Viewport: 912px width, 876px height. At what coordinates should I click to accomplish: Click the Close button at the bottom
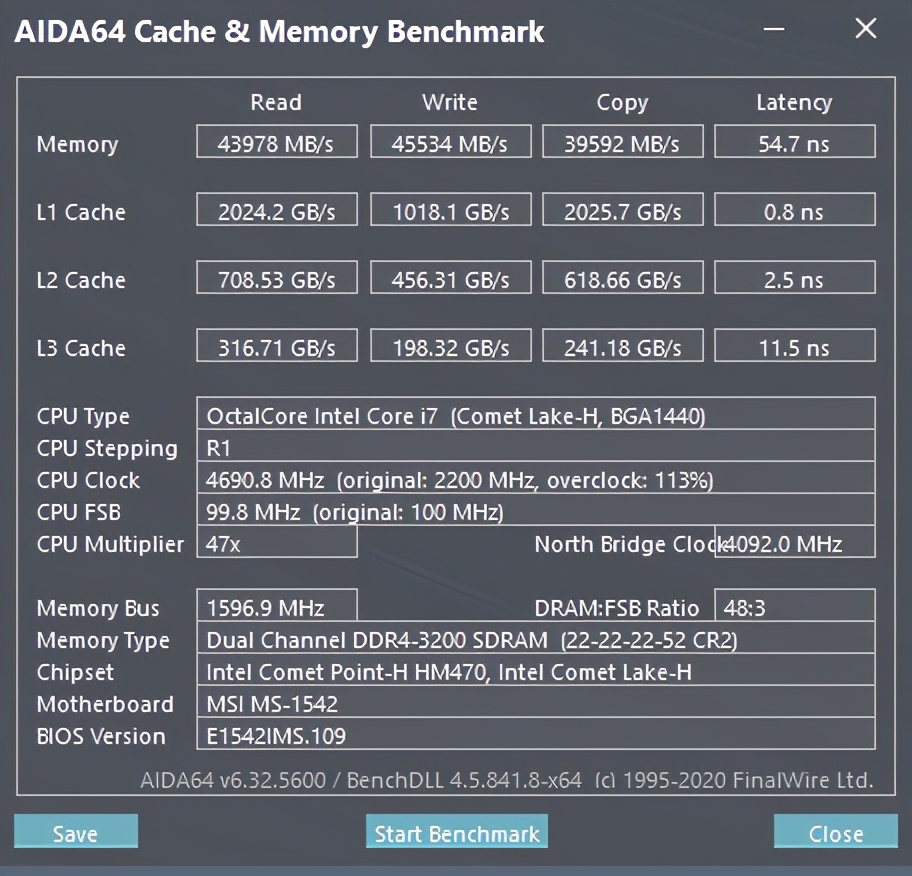pyautogui.click(x=835, y=832)
